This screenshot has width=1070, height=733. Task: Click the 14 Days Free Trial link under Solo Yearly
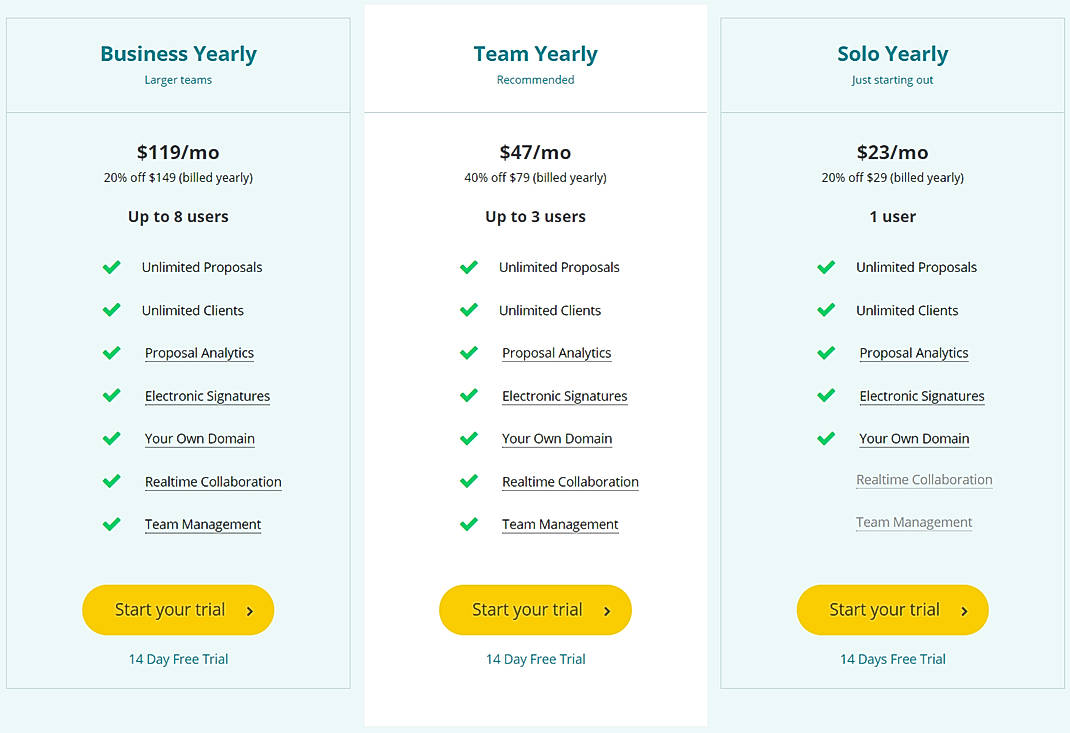892,659
